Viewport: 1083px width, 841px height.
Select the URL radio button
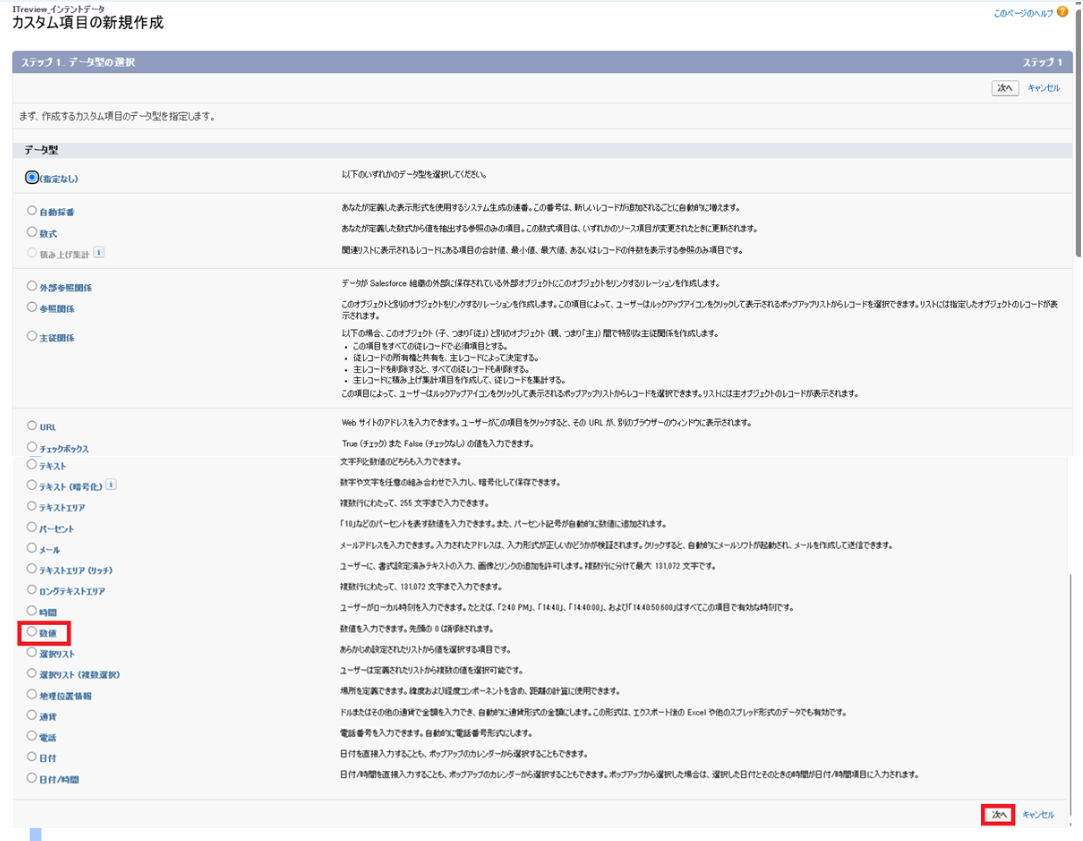coord(33,426)
